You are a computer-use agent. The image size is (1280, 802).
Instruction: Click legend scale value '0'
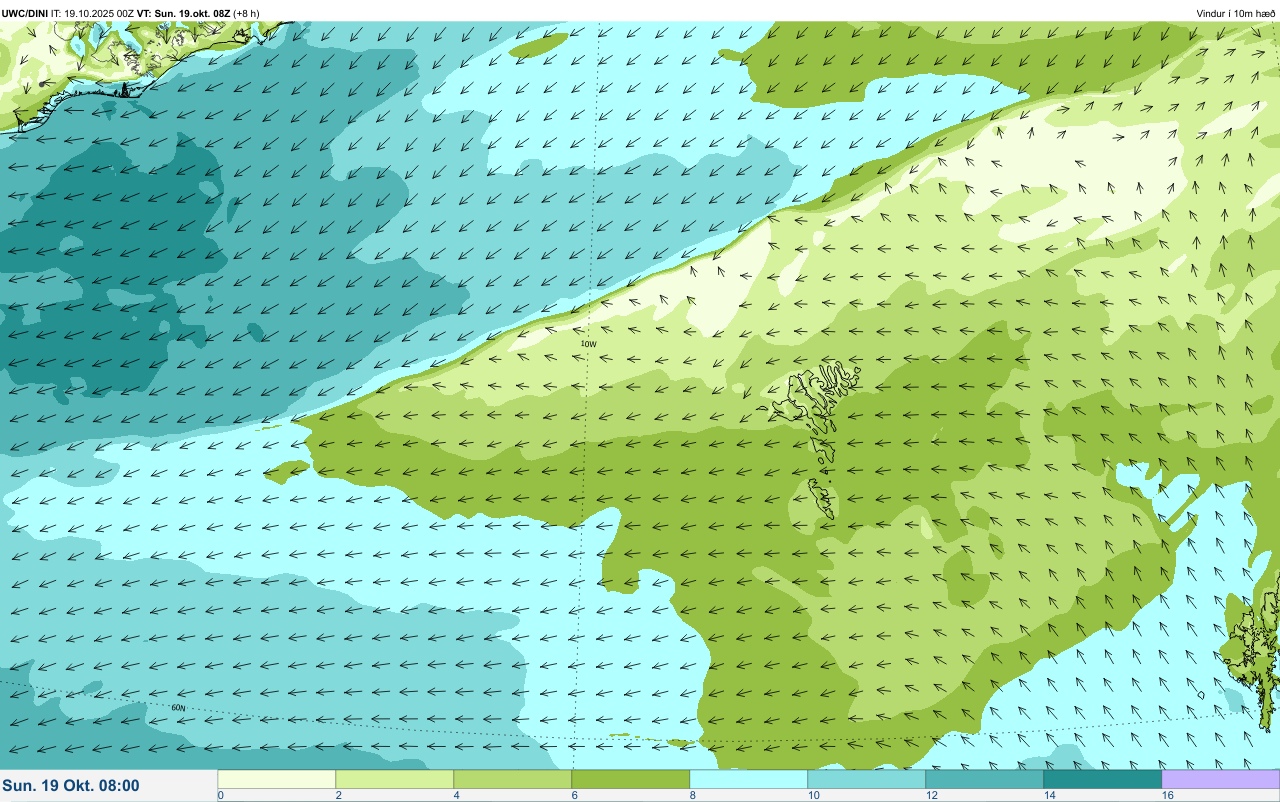(220, 795)
